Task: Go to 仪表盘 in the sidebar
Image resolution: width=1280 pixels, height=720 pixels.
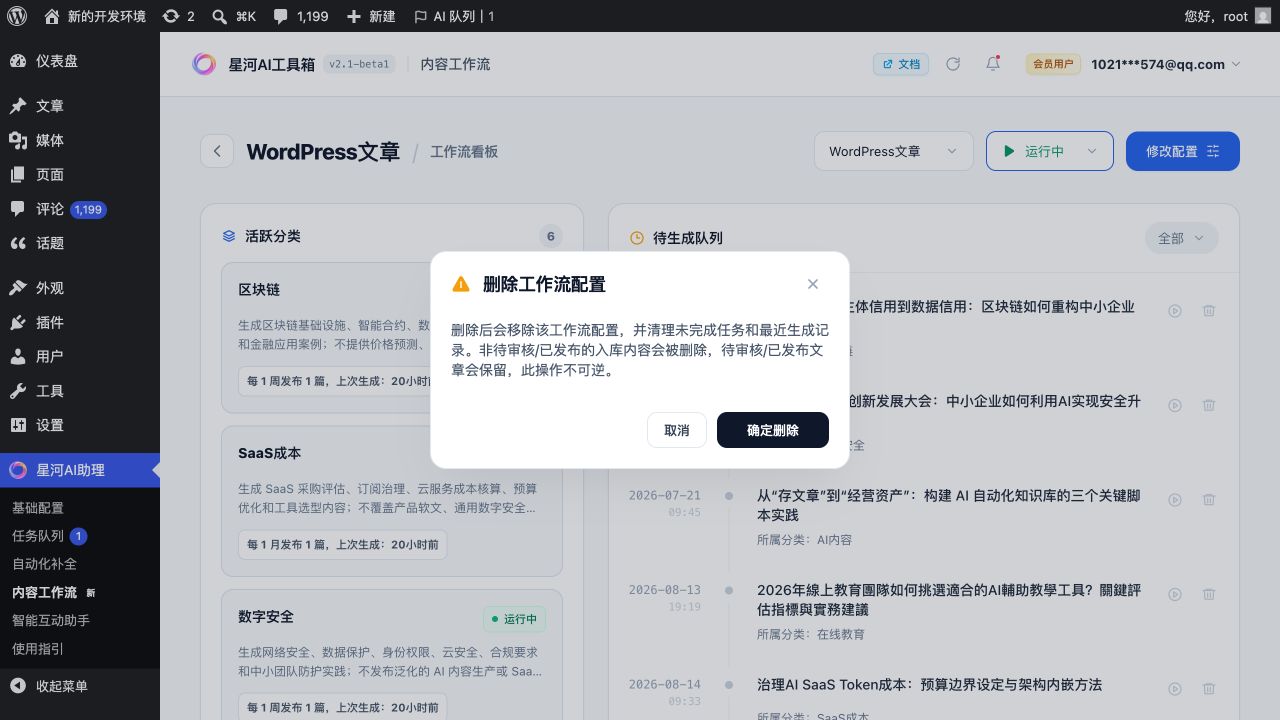Action: point(80,61)
